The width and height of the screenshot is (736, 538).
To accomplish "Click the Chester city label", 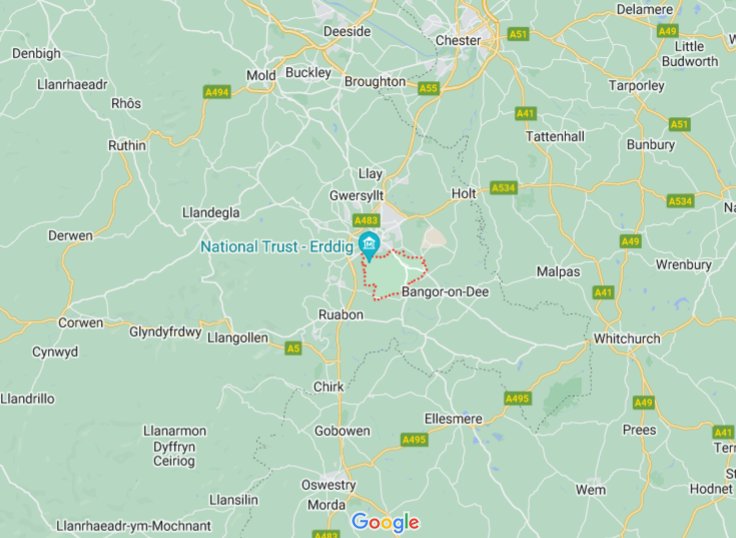I will click(x=458, y=41).
